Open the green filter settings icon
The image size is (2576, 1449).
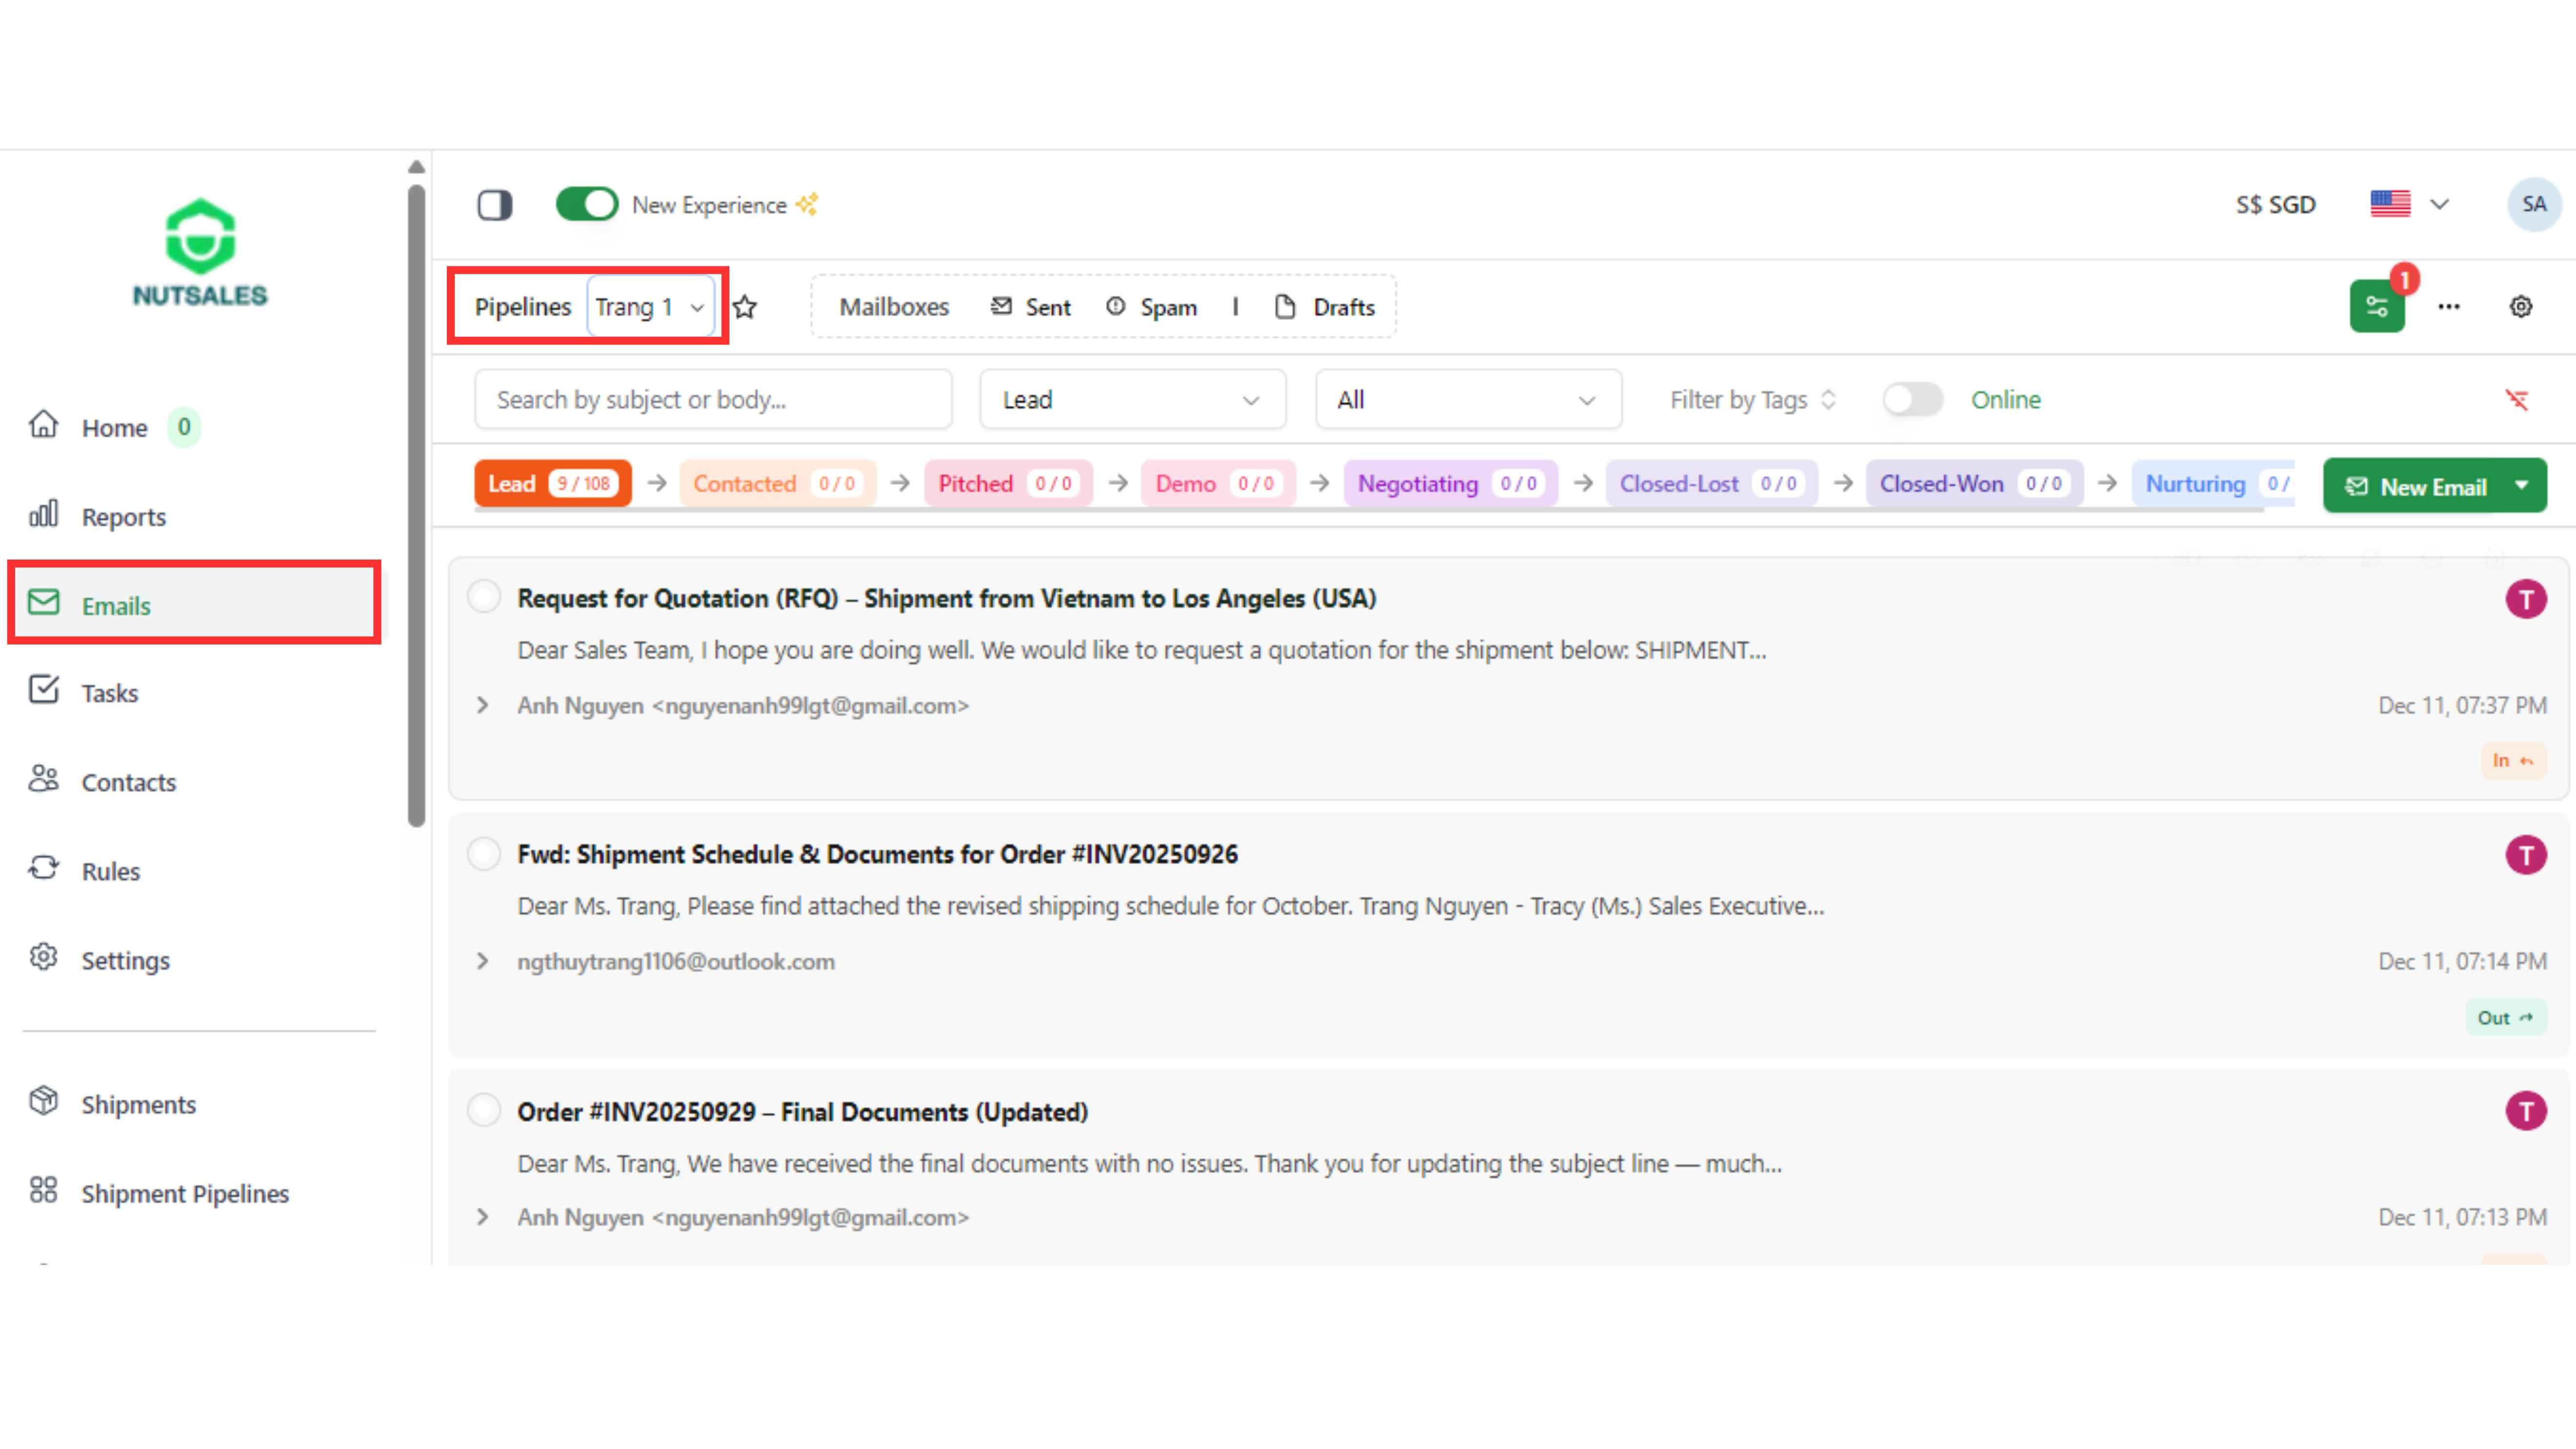coord(2376,307)
